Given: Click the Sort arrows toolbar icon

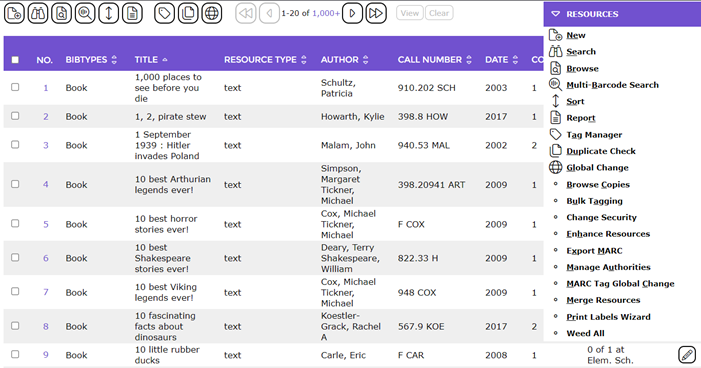Looking at the screenshot, I should pos(109,13).
